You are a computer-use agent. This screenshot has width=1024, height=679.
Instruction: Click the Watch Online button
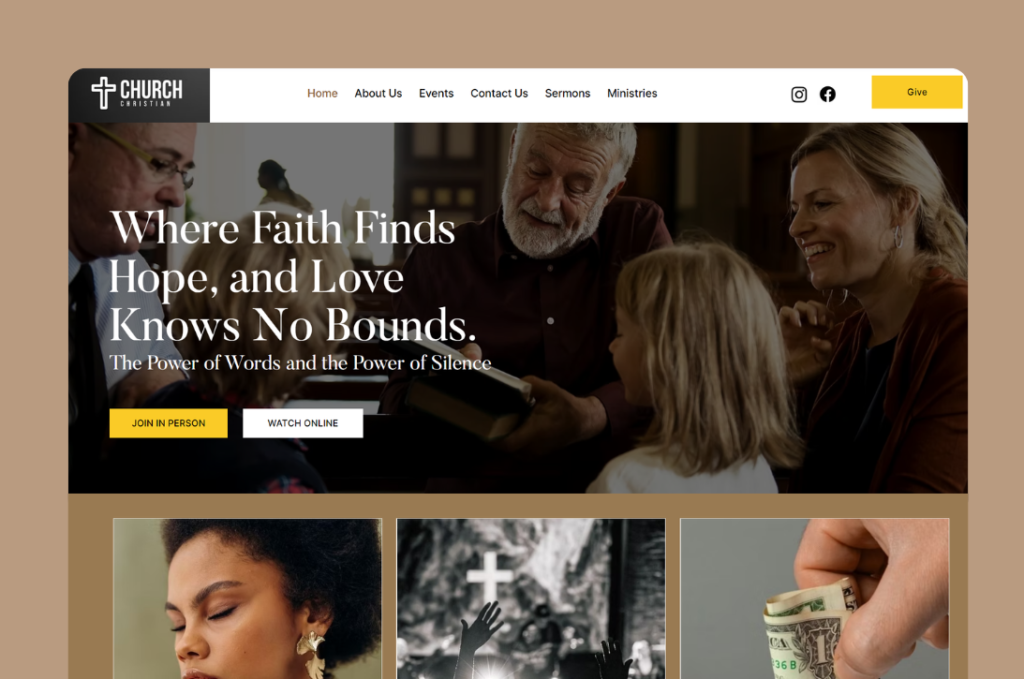click(x=303, y=423)
